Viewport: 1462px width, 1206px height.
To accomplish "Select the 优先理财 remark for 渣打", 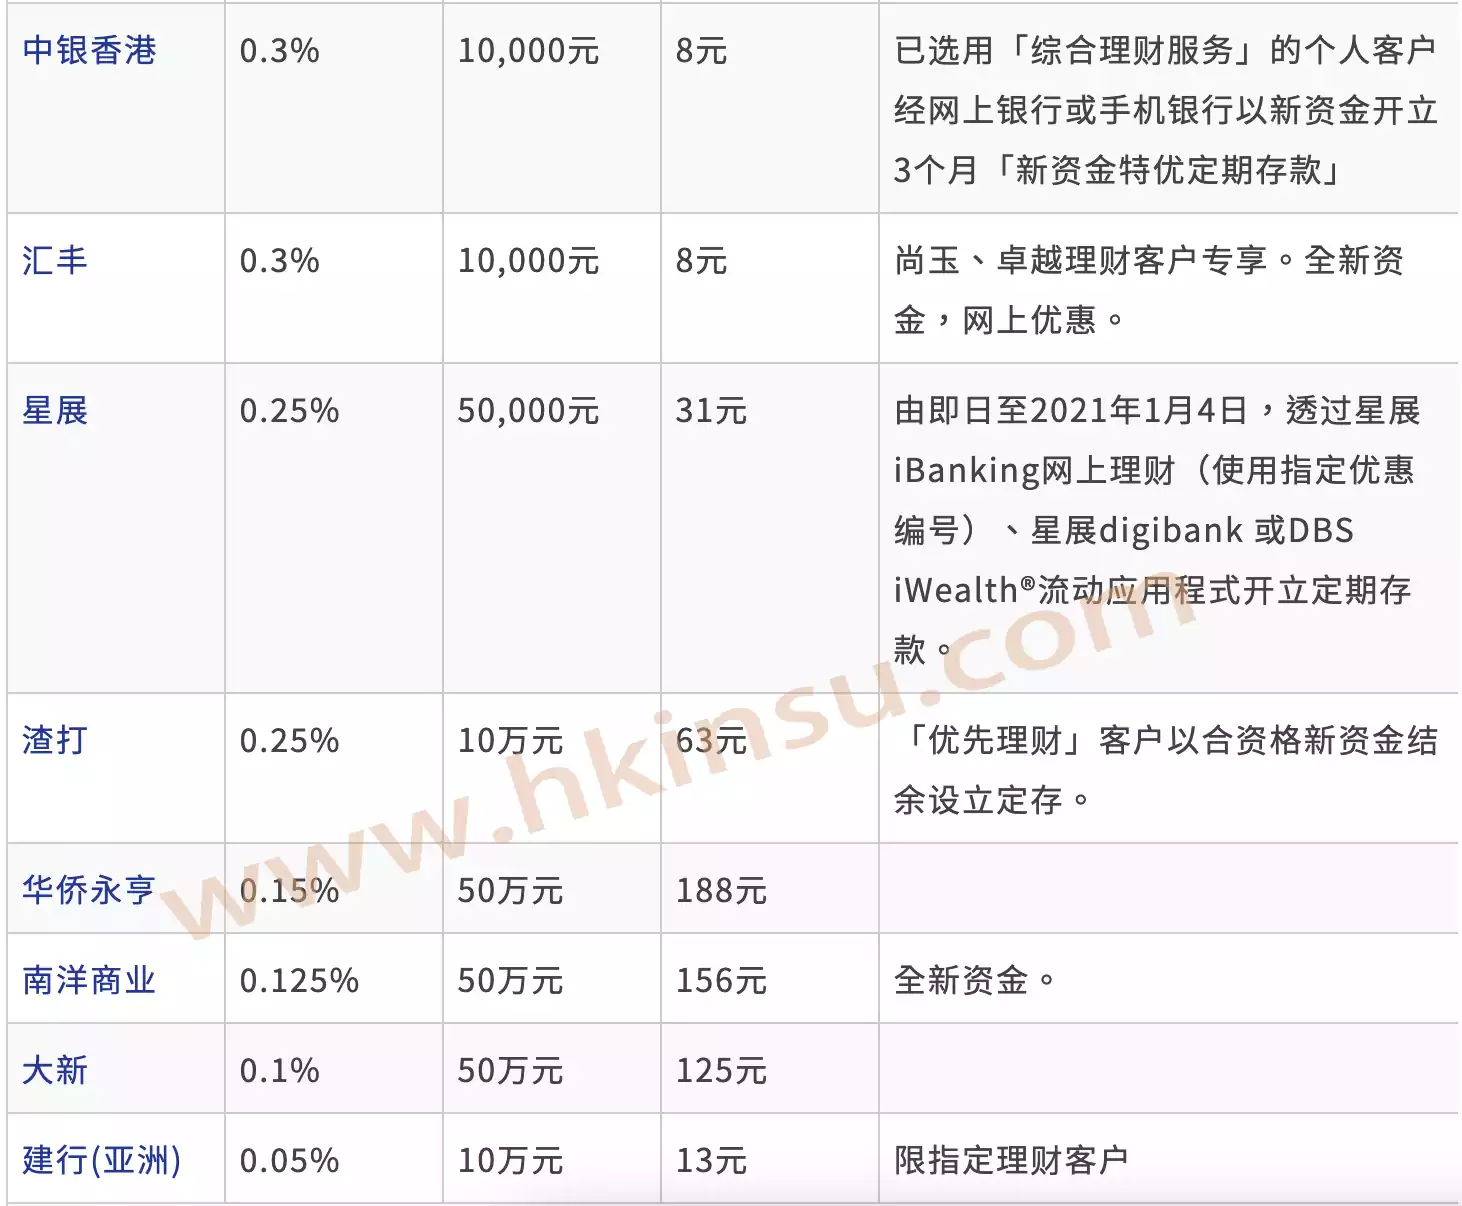I will (1166, 770).
